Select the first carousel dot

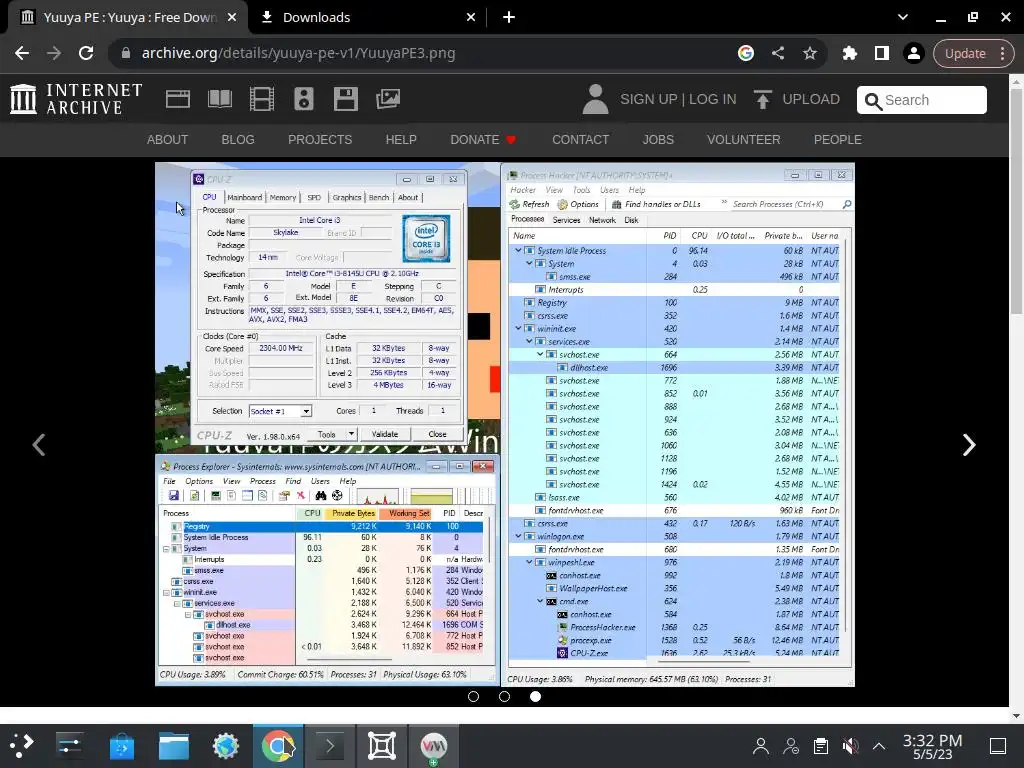pyautogui.click(x=473, y=696)
